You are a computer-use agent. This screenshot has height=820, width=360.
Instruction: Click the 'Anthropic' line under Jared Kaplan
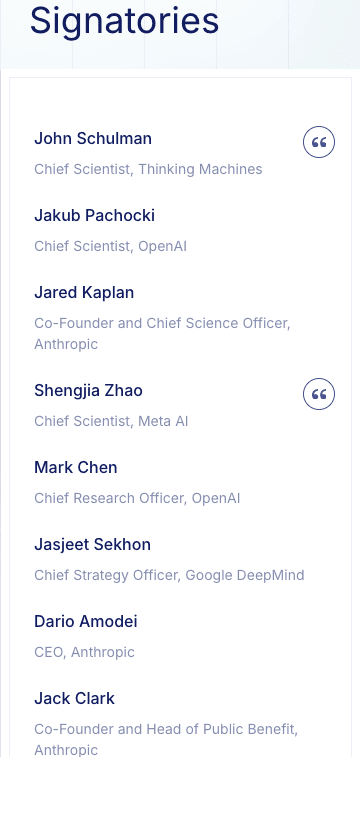66,345
